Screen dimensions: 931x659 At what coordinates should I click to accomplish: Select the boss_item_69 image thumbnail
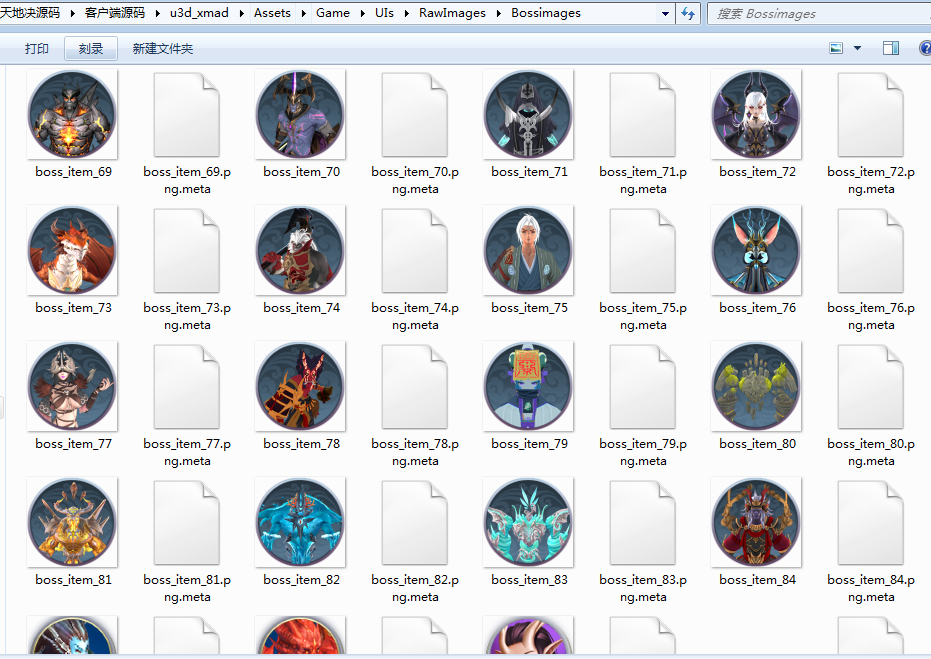(72, 114)
